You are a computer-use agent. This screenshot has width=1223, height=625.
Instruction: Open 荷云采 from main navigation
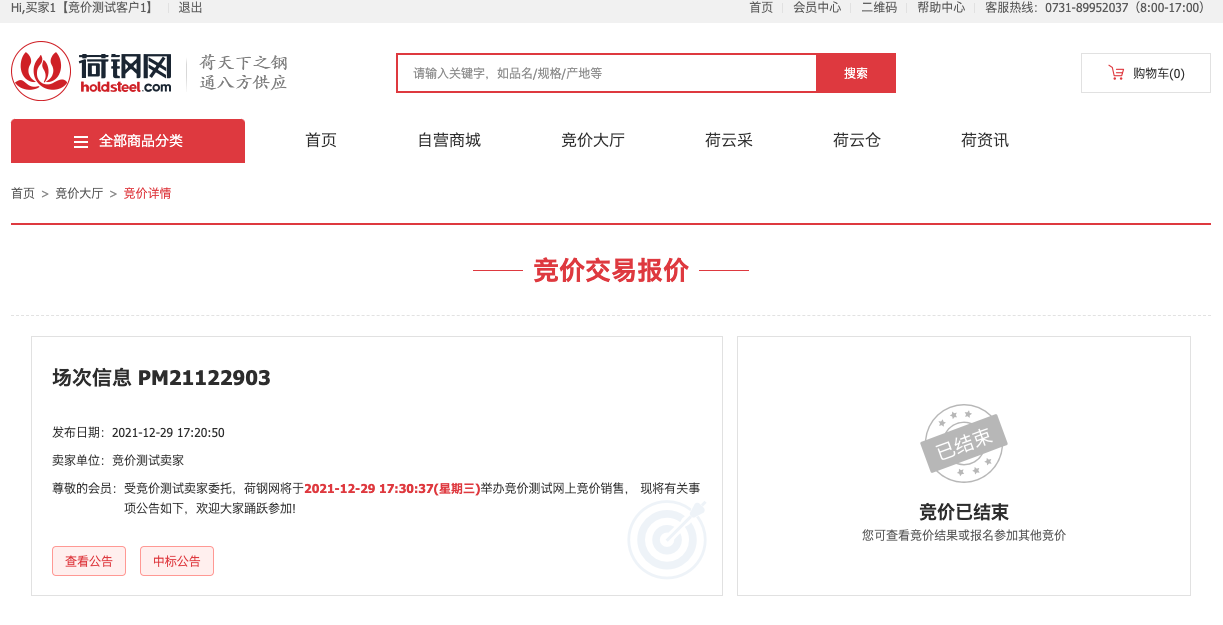point(729,140)
